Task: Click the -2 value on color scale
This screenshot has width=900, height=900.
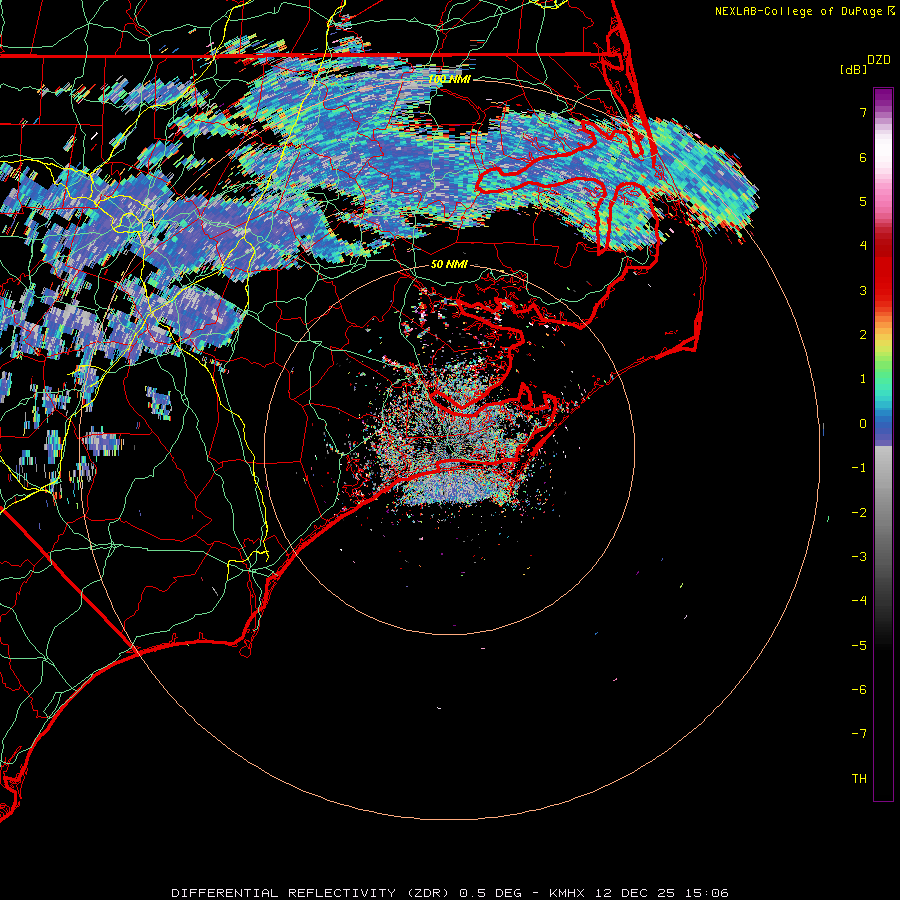Action: coord(859,513)
